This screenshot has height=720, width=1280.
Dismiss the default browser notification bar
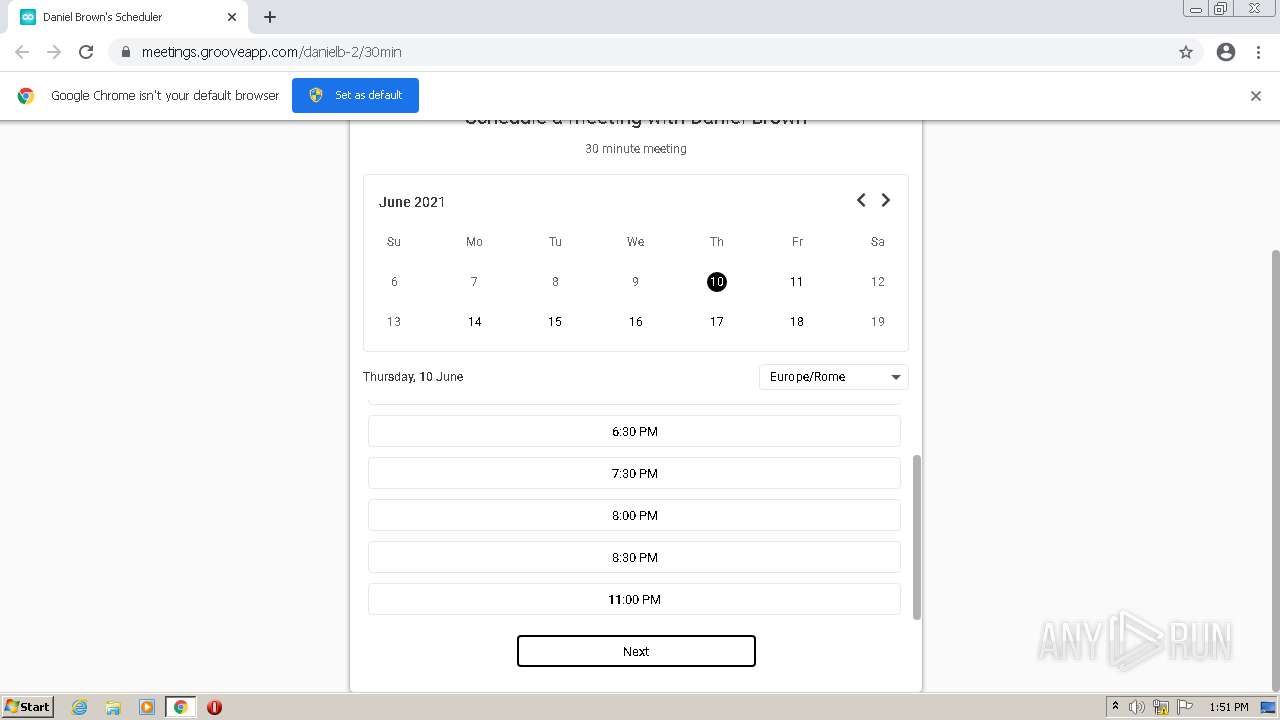[x=1256, y=96]
